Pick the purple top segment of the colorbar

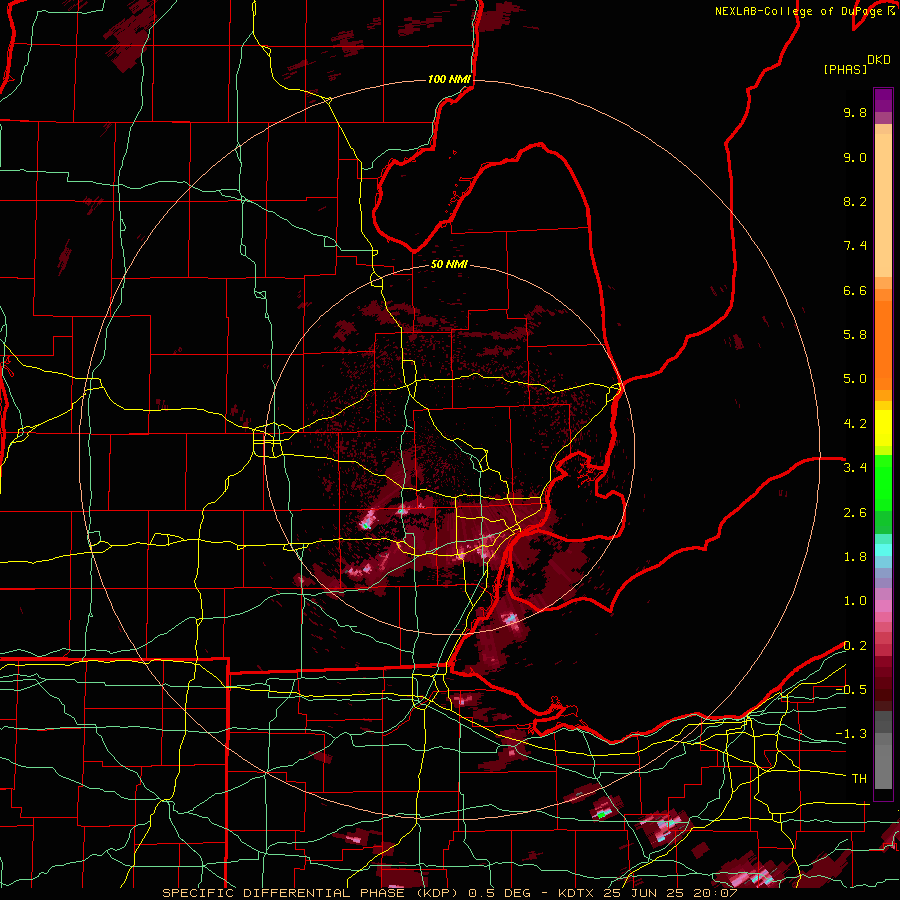883,100
